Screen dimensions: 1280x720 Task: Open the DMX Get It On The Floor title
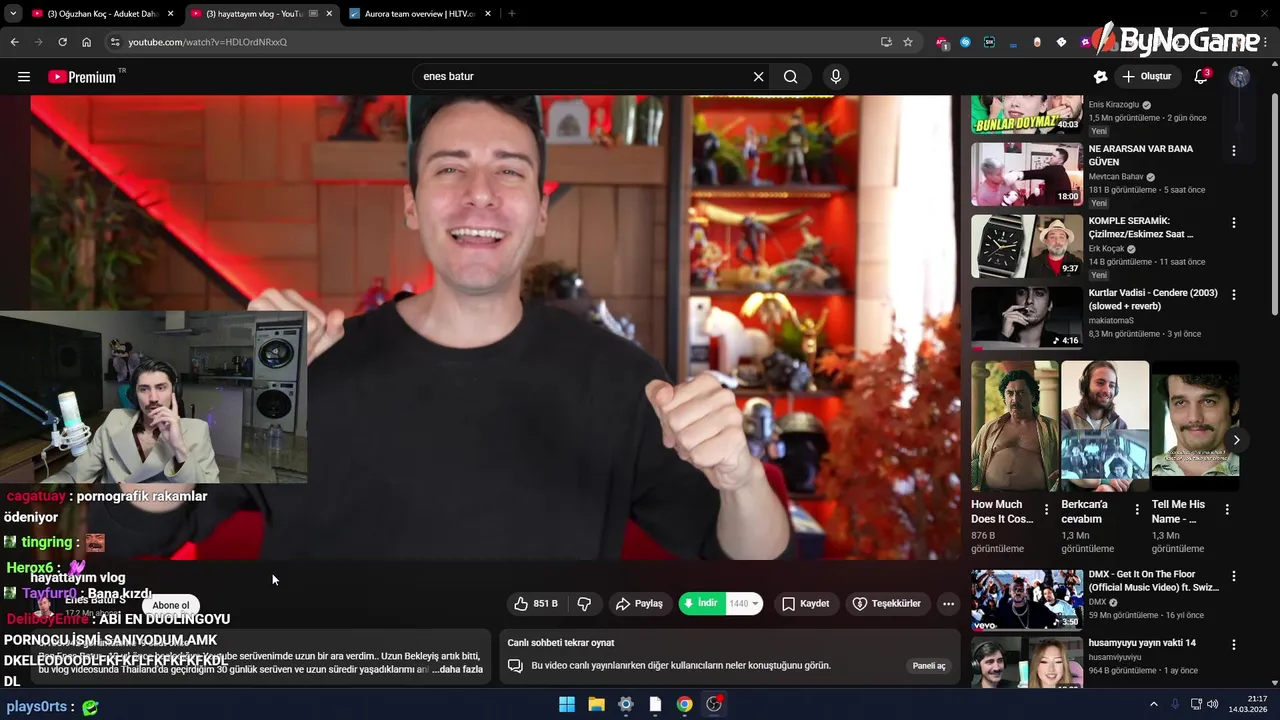pos(1155,581)
